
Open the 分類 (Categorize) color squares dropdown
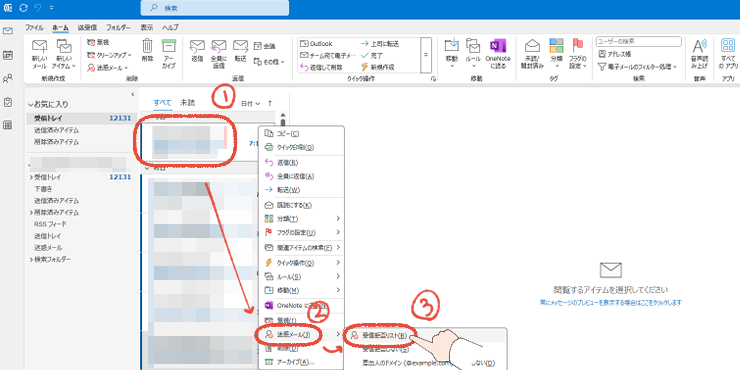pos(556,53)
